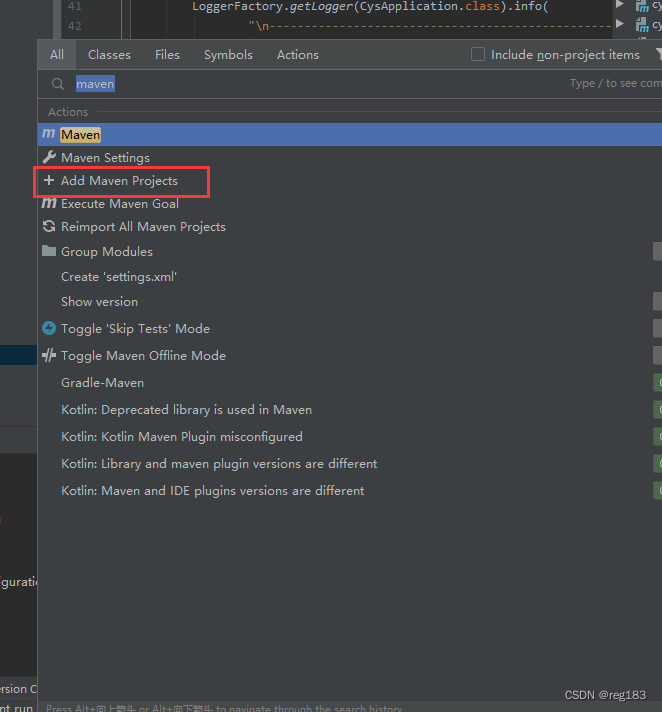The image size is (662, 712).
Task: Select Kotlin: Library and maven plugin versions
Action: point(219,464)
